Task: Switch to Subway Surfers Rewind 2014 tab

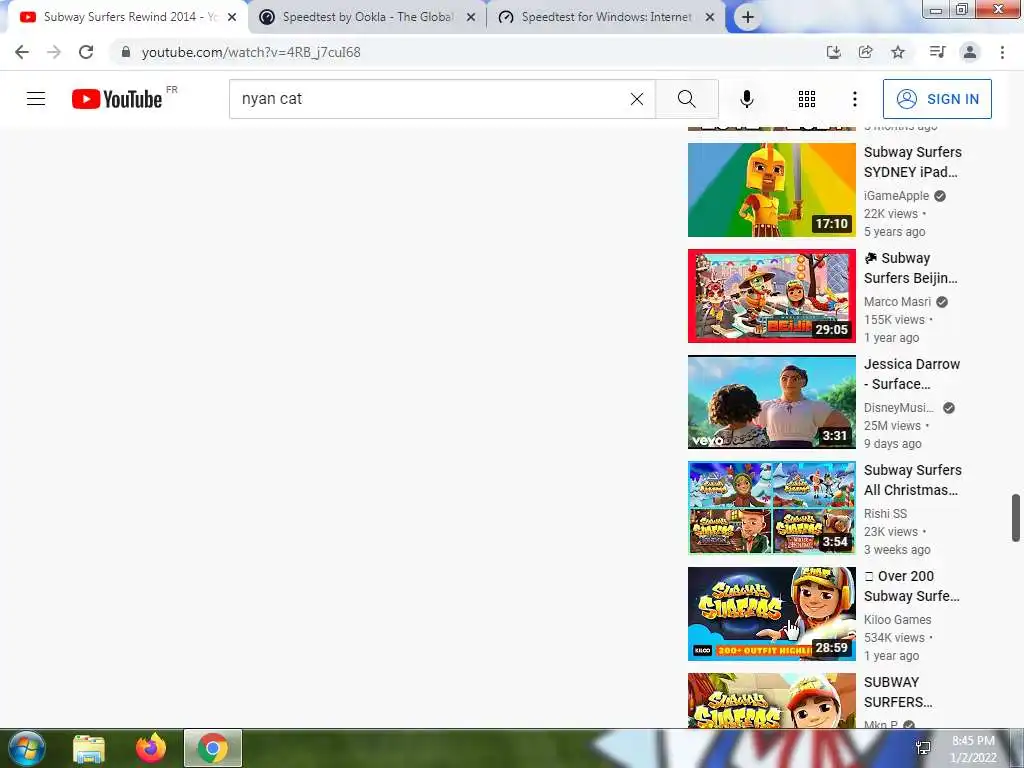Action: (x=128, y=17)
